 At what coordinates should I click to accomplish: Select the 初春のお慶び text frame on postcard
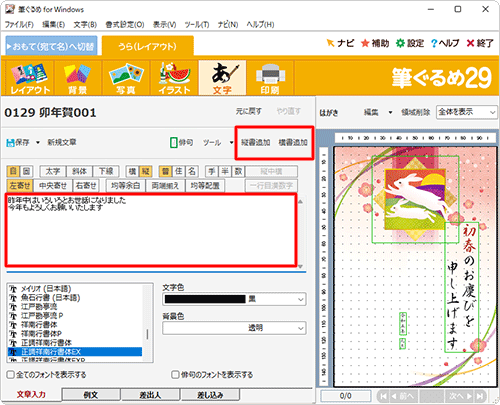pos(462,287)
